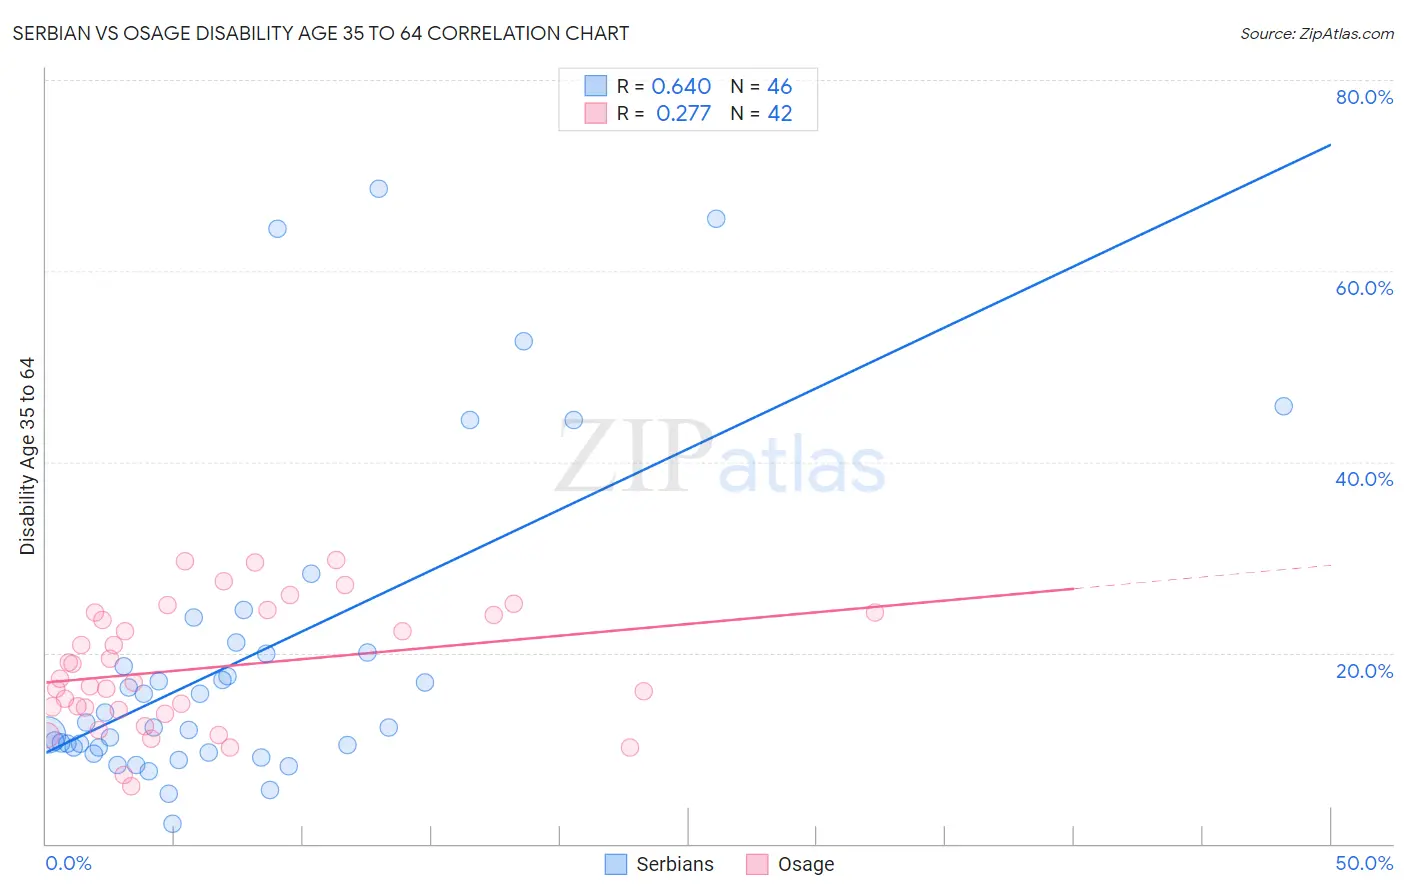This screenshot has width=1406, height=892.
Task: Click the lowest blue data point
Action: click(x=172, y=824)
